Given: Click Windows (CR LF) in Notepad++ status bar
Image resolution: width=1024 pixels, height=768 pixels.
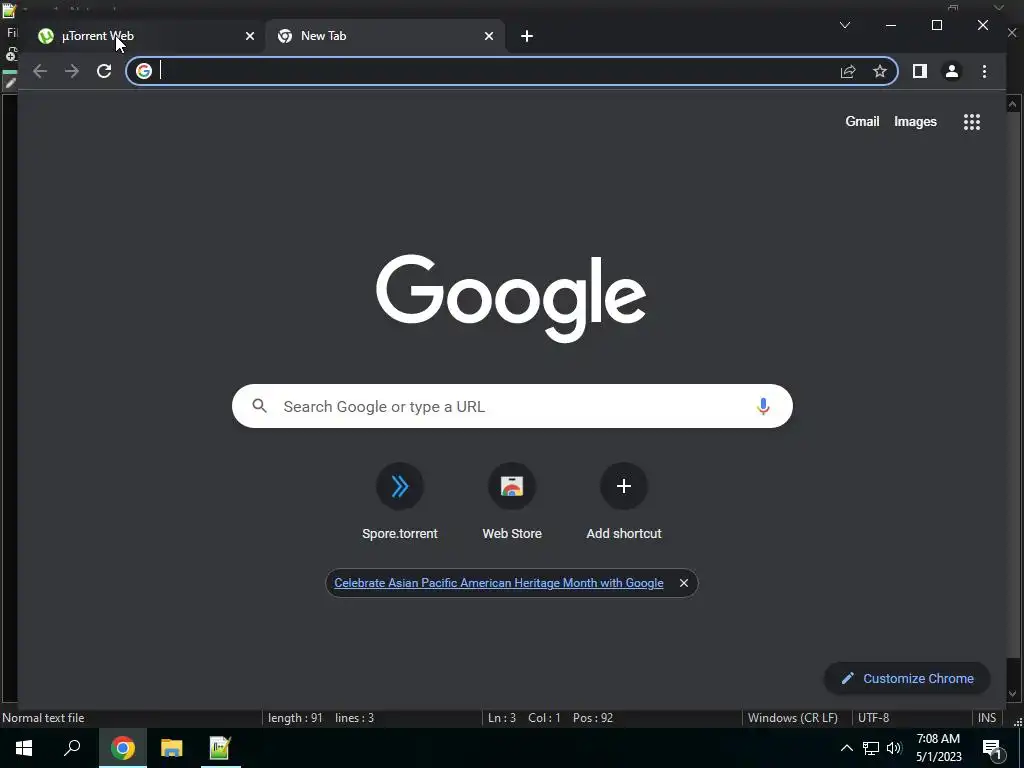Looking at the screenshot, I should click(793, 718).
